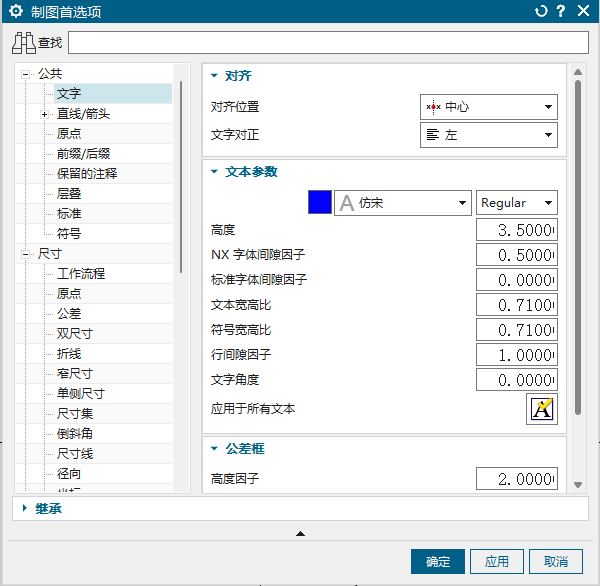Select the 双尺寸 tree item
600x586 pixels.
click(x=75, y=333)
